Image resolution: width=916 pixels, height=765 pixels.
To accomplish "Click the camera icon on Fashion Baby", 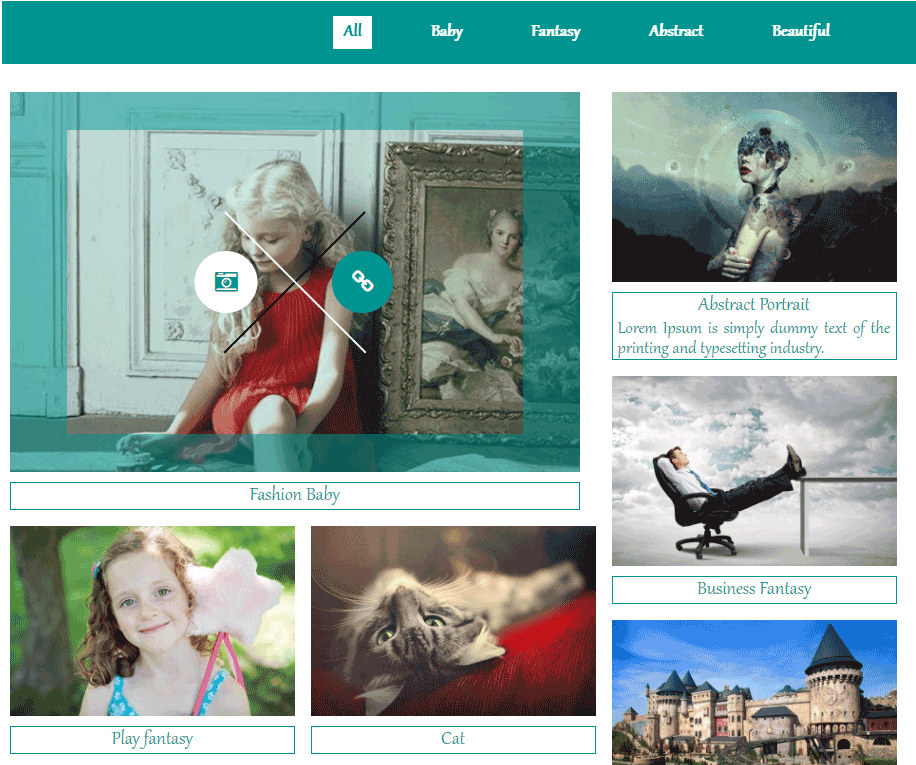I will [x=226, y=282].
